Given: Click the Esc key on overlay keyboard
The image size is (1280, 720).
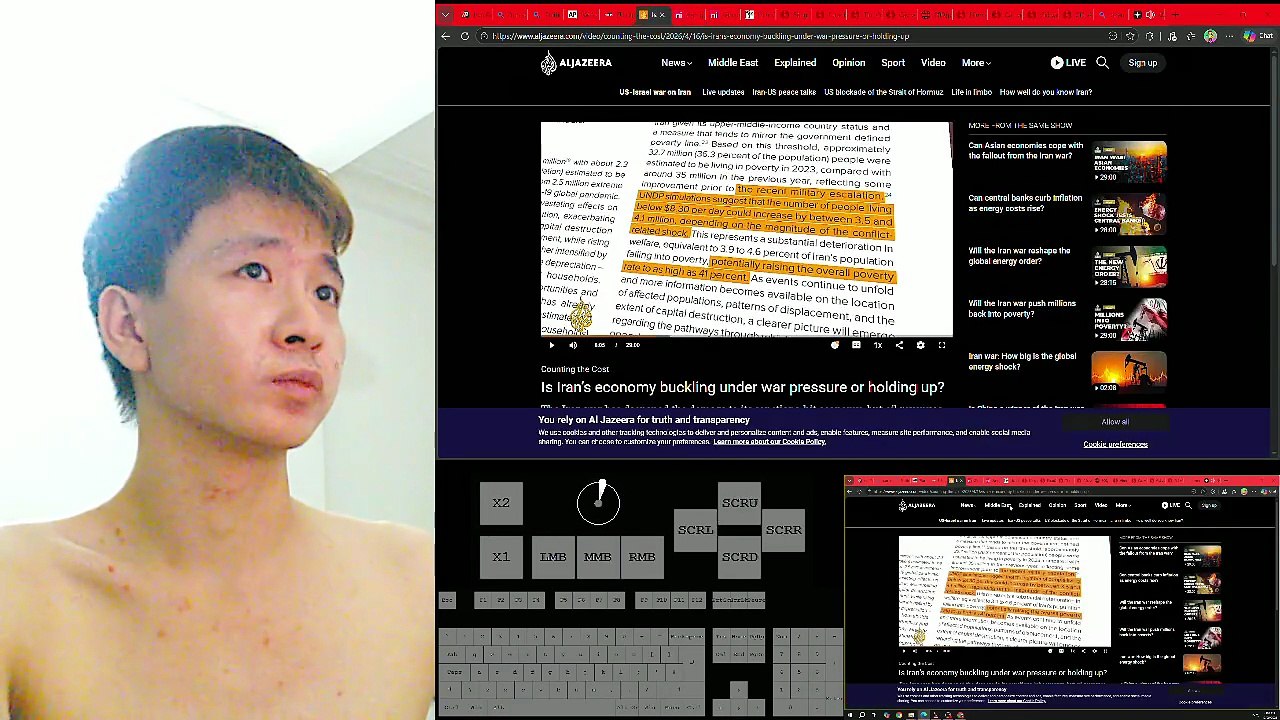Looking at the screenshot, I should [x=447, y=600].
